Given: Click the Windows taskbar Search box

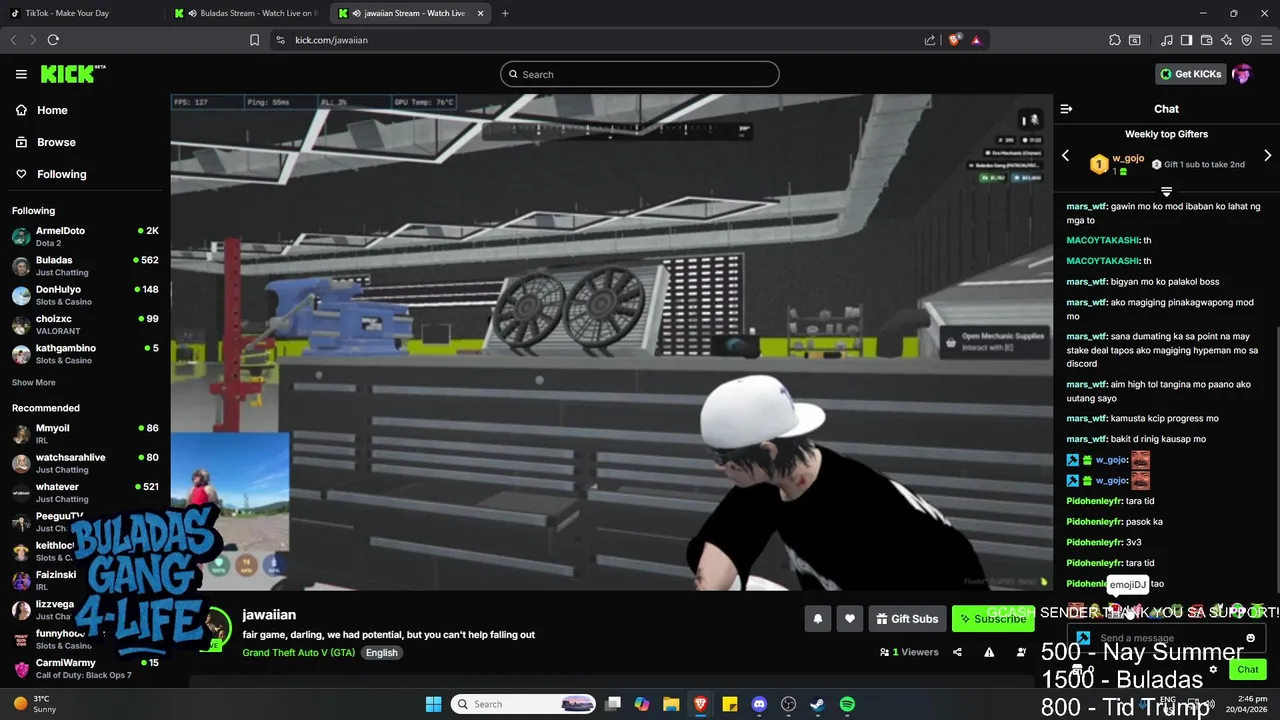Looking at the screenshot, I should click(x=523, y=704).
